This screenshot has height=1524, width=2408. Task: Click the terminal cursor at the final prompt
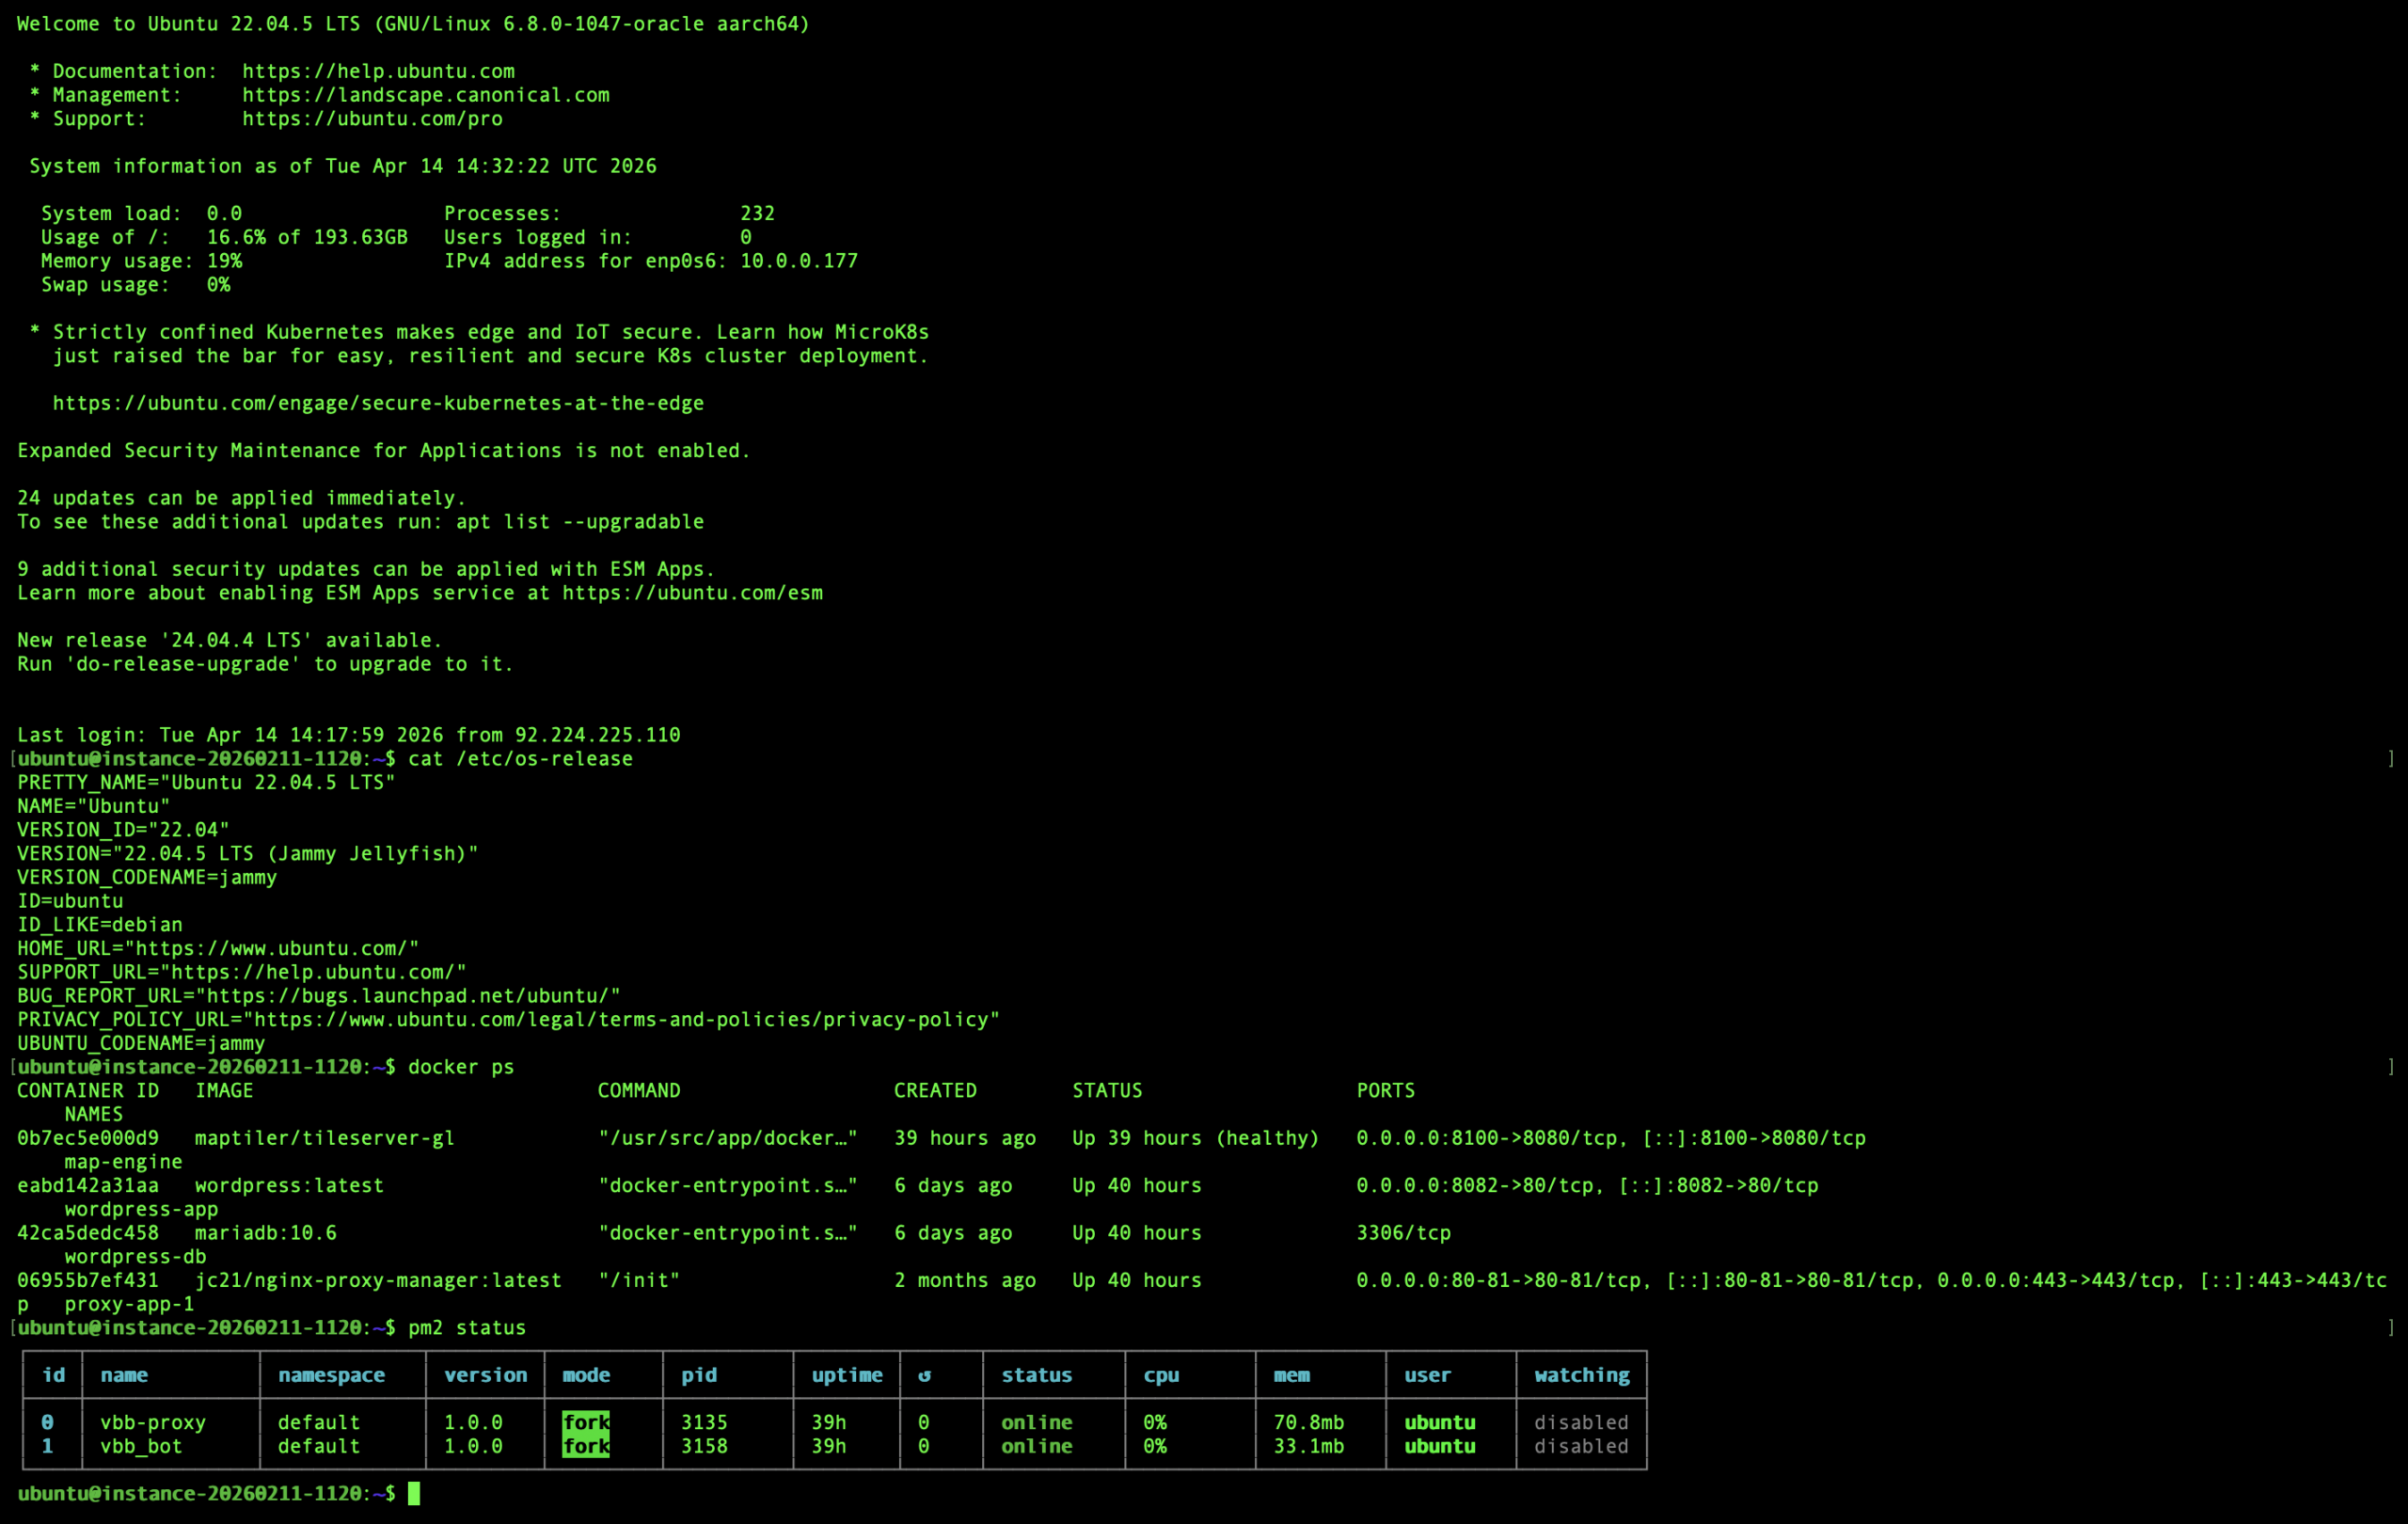414,1494
